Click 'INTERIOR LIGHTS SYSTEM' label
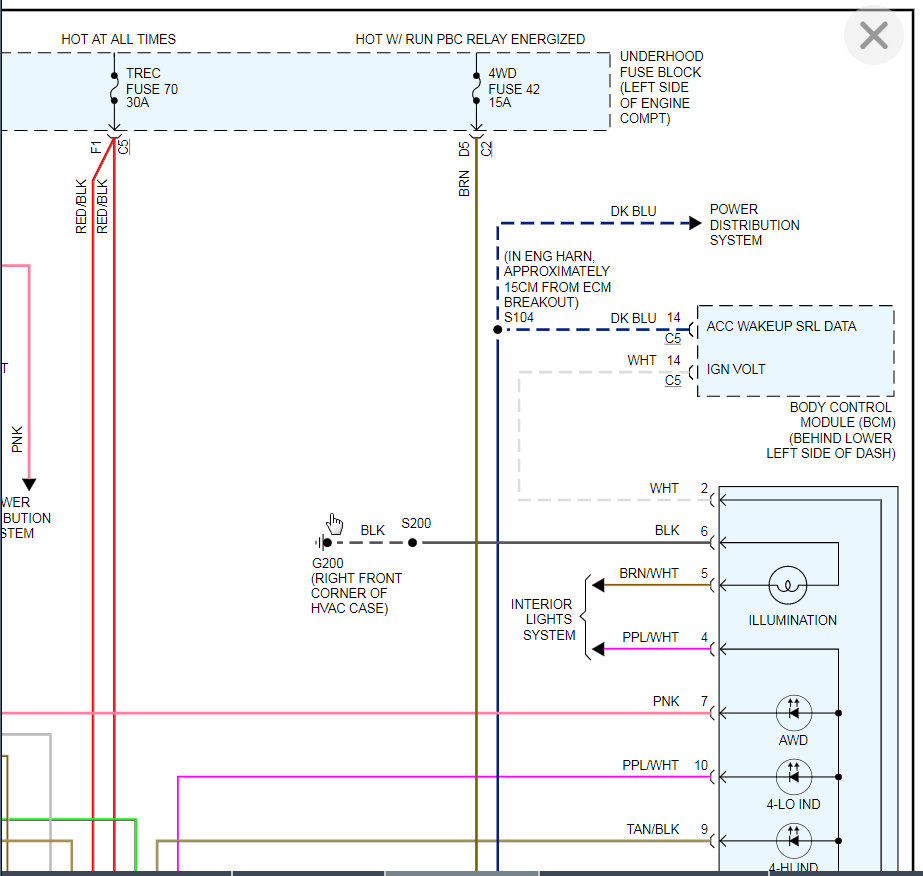 coord(543,619)
